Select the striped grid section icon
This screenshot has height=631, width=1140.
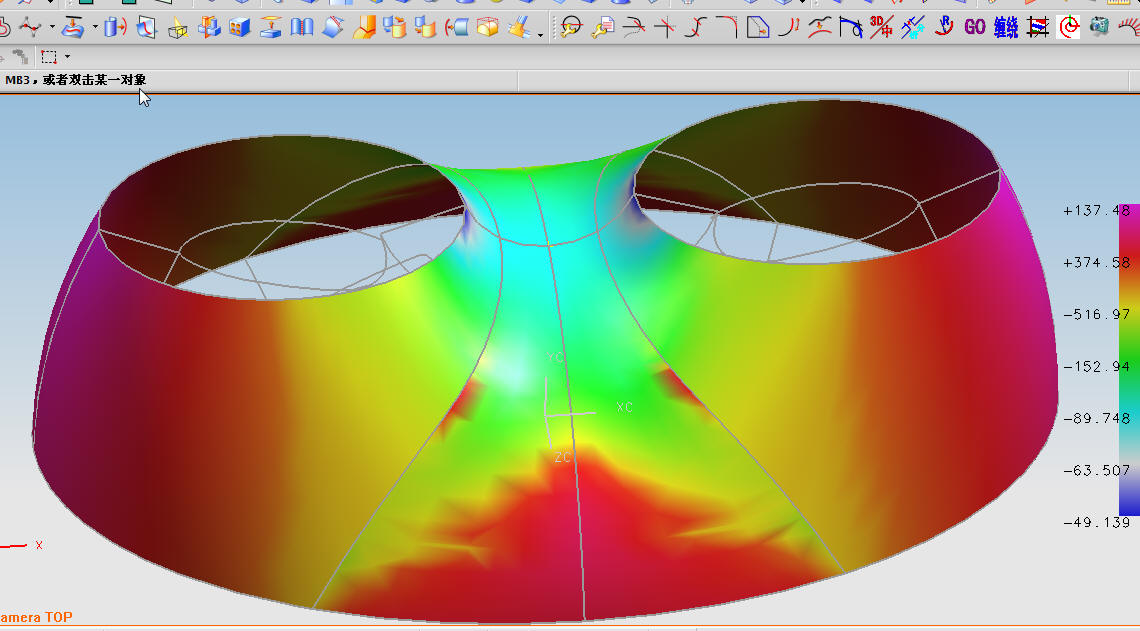pos(1037,28)
